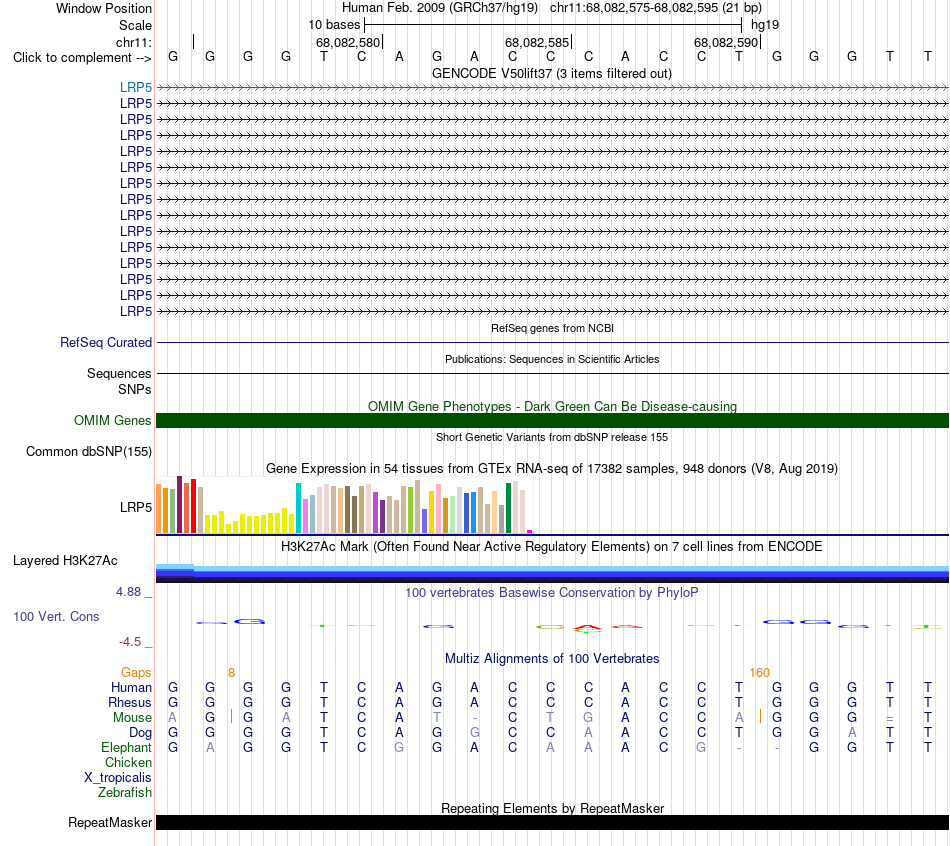Click the OMIM Gene Phenotypes track title

click(x=552, y=406)
